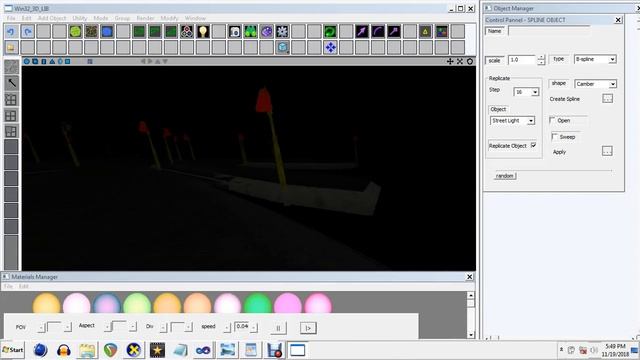Open the File menu in the main window
This screenshot has height=360, width=640.
click(11, 18)
